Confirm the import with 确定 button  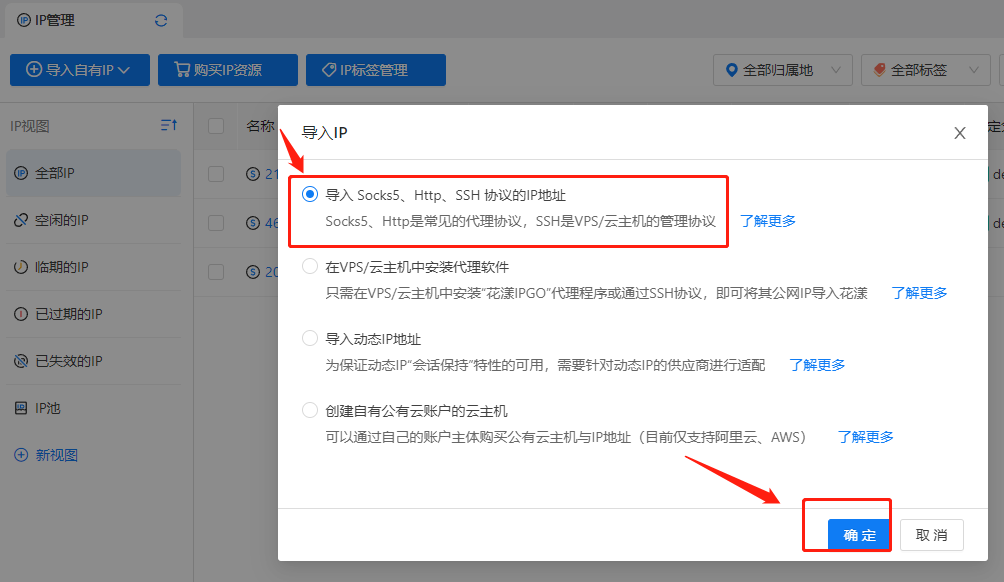[x=859, y=535]
